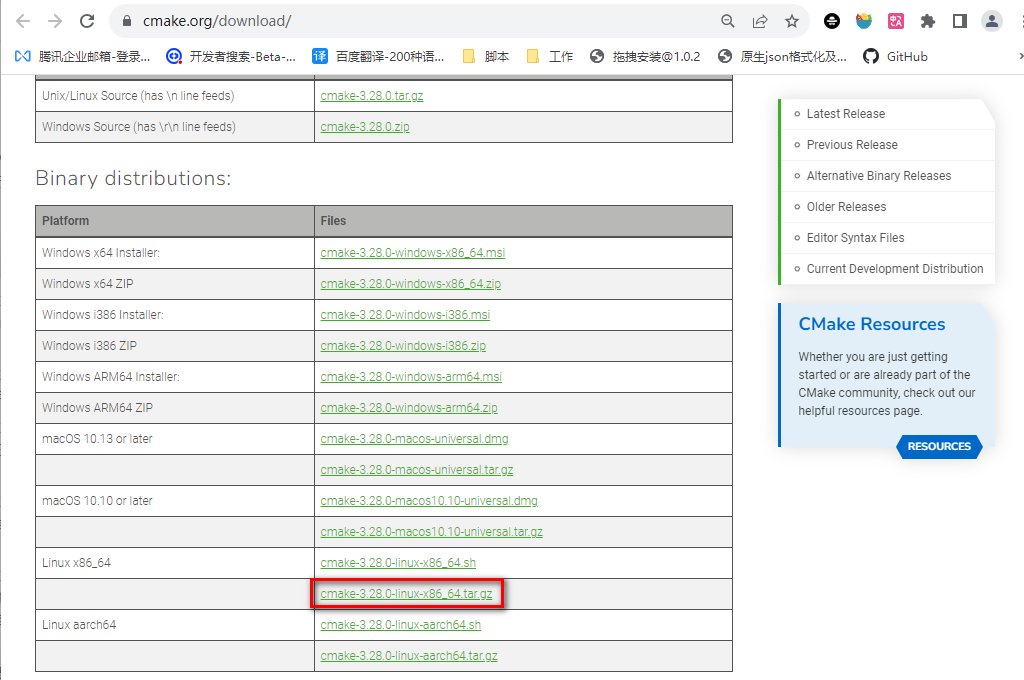1024x680 pixels.
Task: Download cmake-3.28.0-macos10.10-universal.dmg
Action: point(429,501)
